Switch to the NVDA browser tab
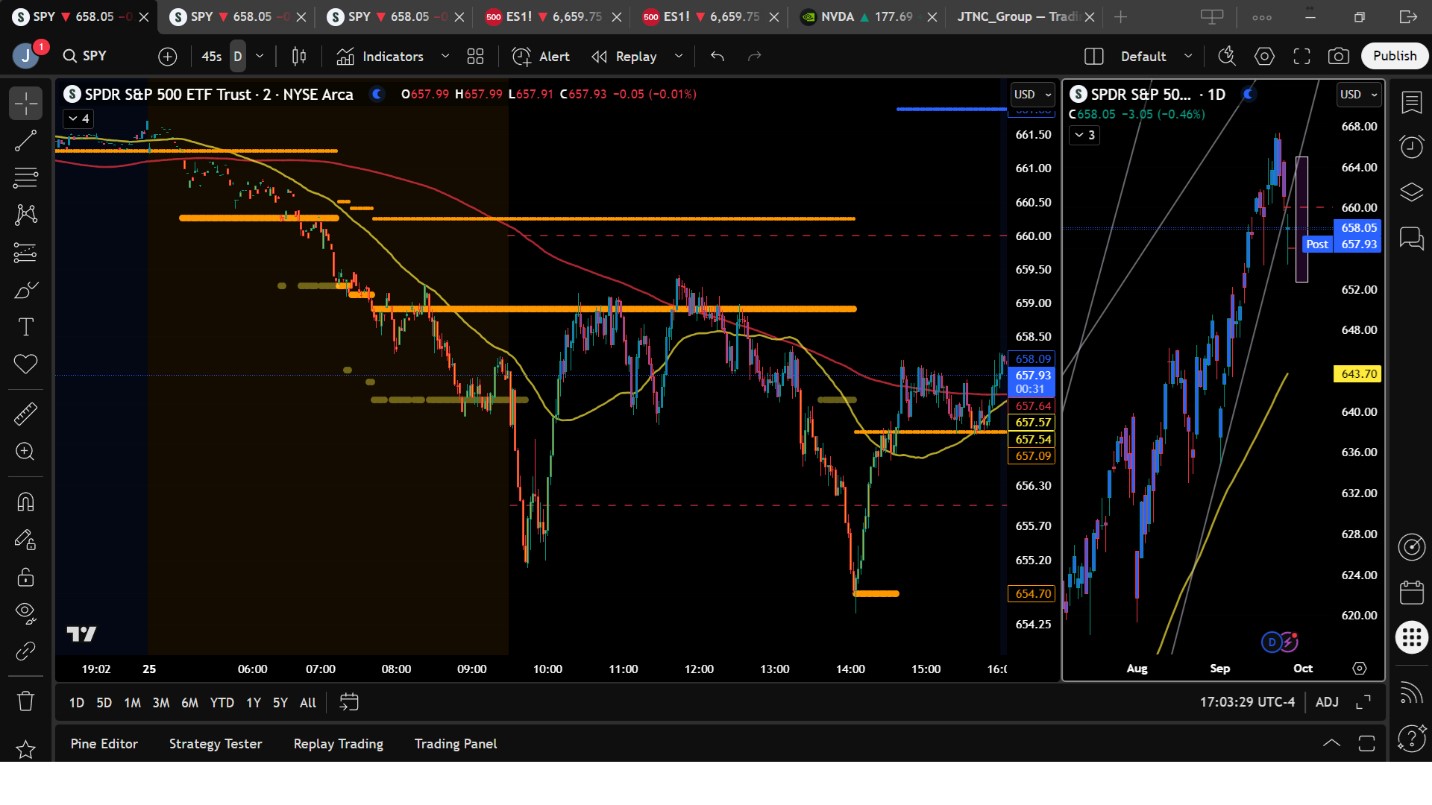Viewport: 1432px width, 805px height. [864, 17]
